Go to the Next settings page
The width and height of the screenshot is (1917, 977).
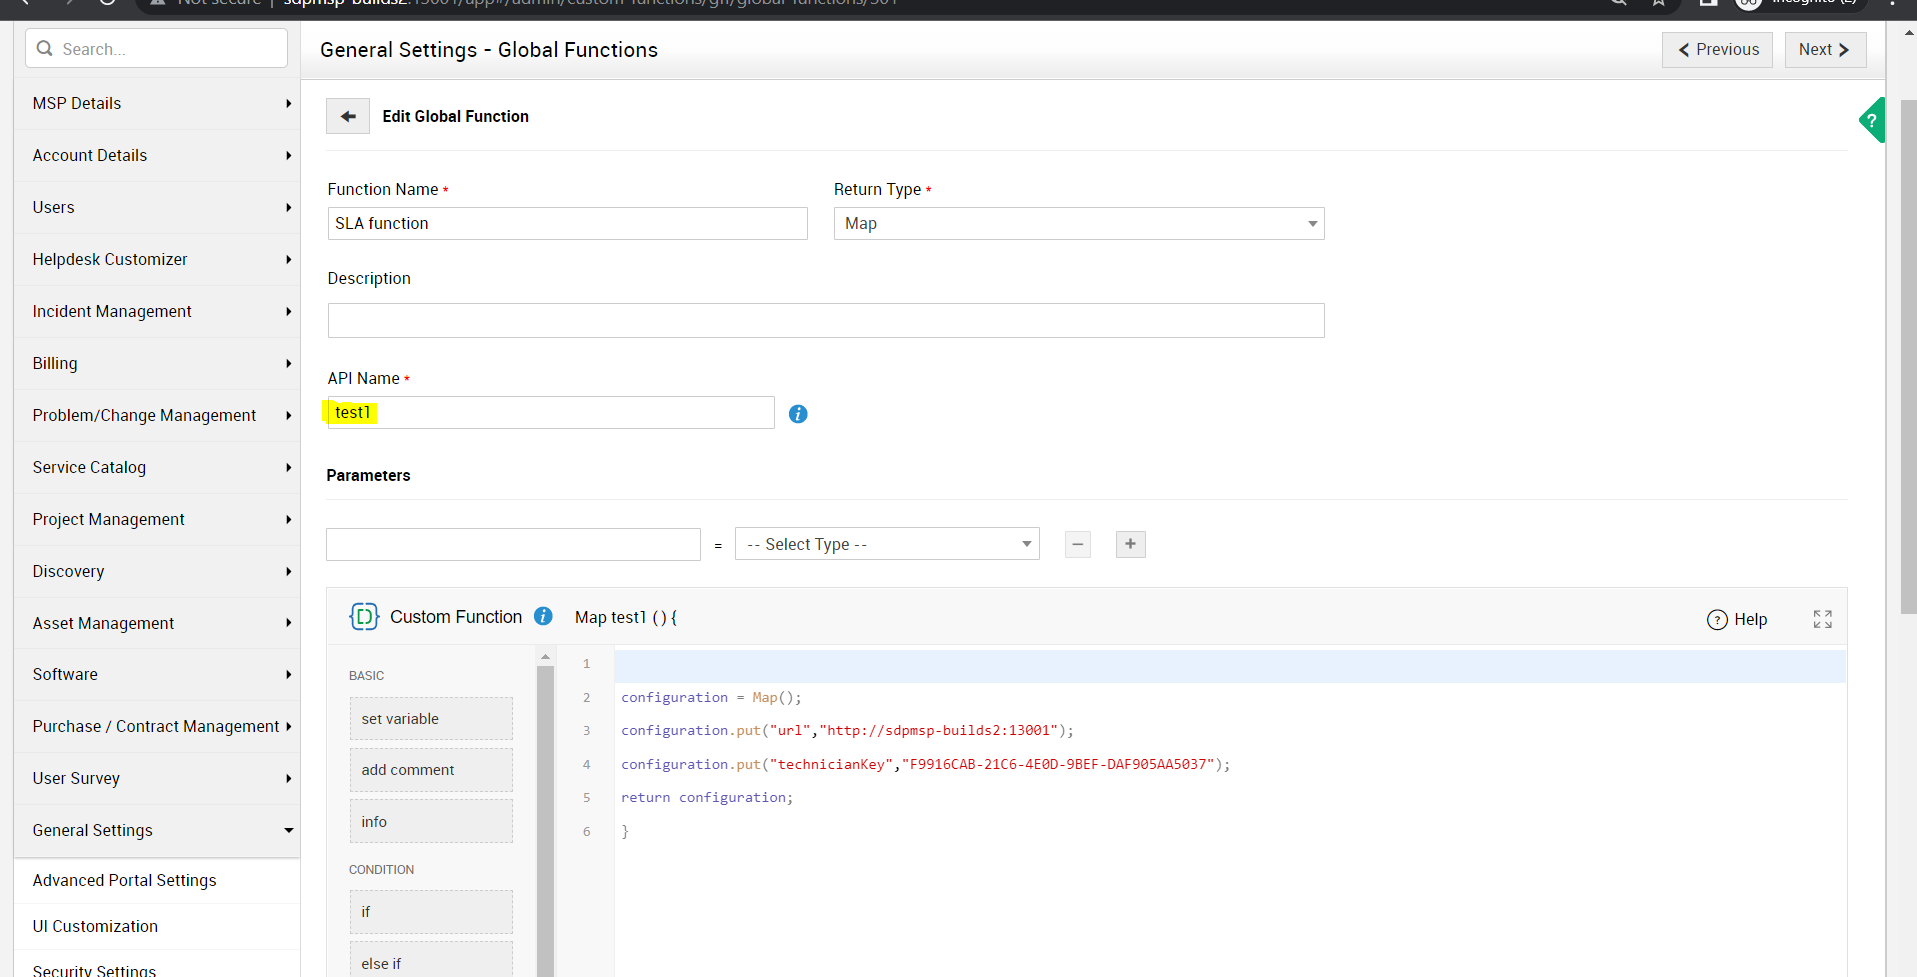pyautogui.click(x=1824, y=50)
